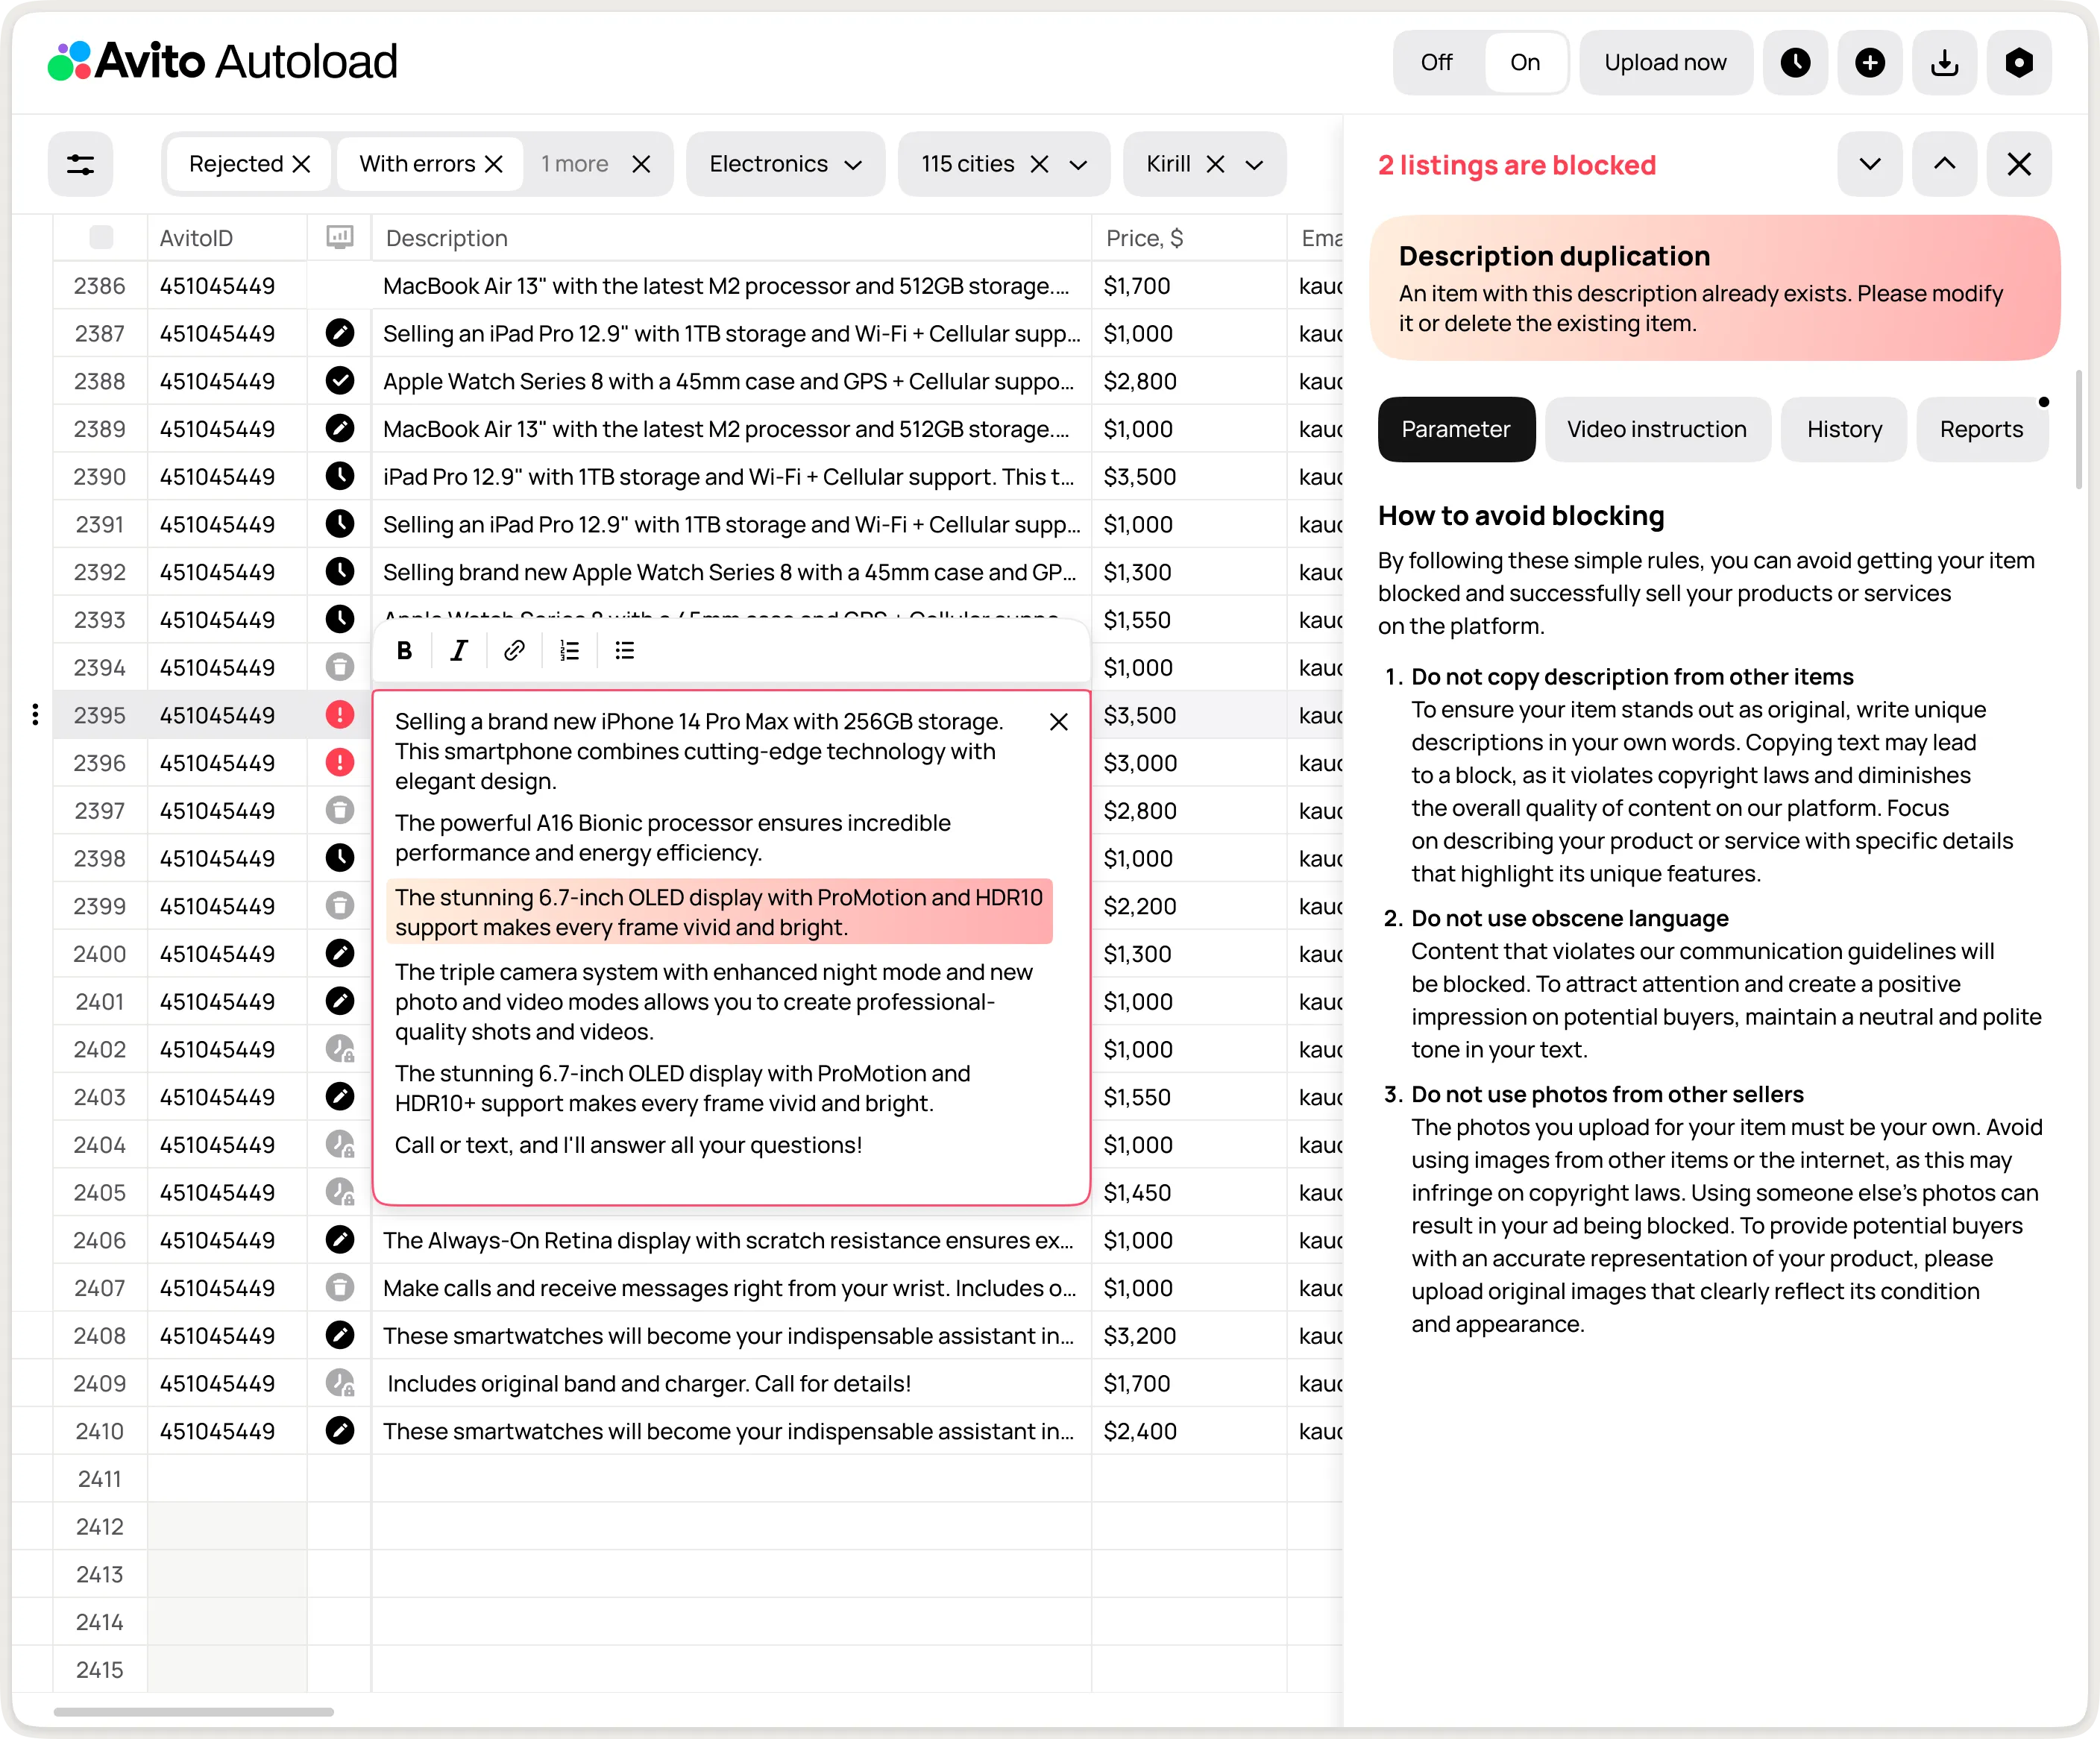Click the $2,800 price in row 2388
Image resolution: width=2100 pixels, height=1739 pixels.
click(1140, 381)
